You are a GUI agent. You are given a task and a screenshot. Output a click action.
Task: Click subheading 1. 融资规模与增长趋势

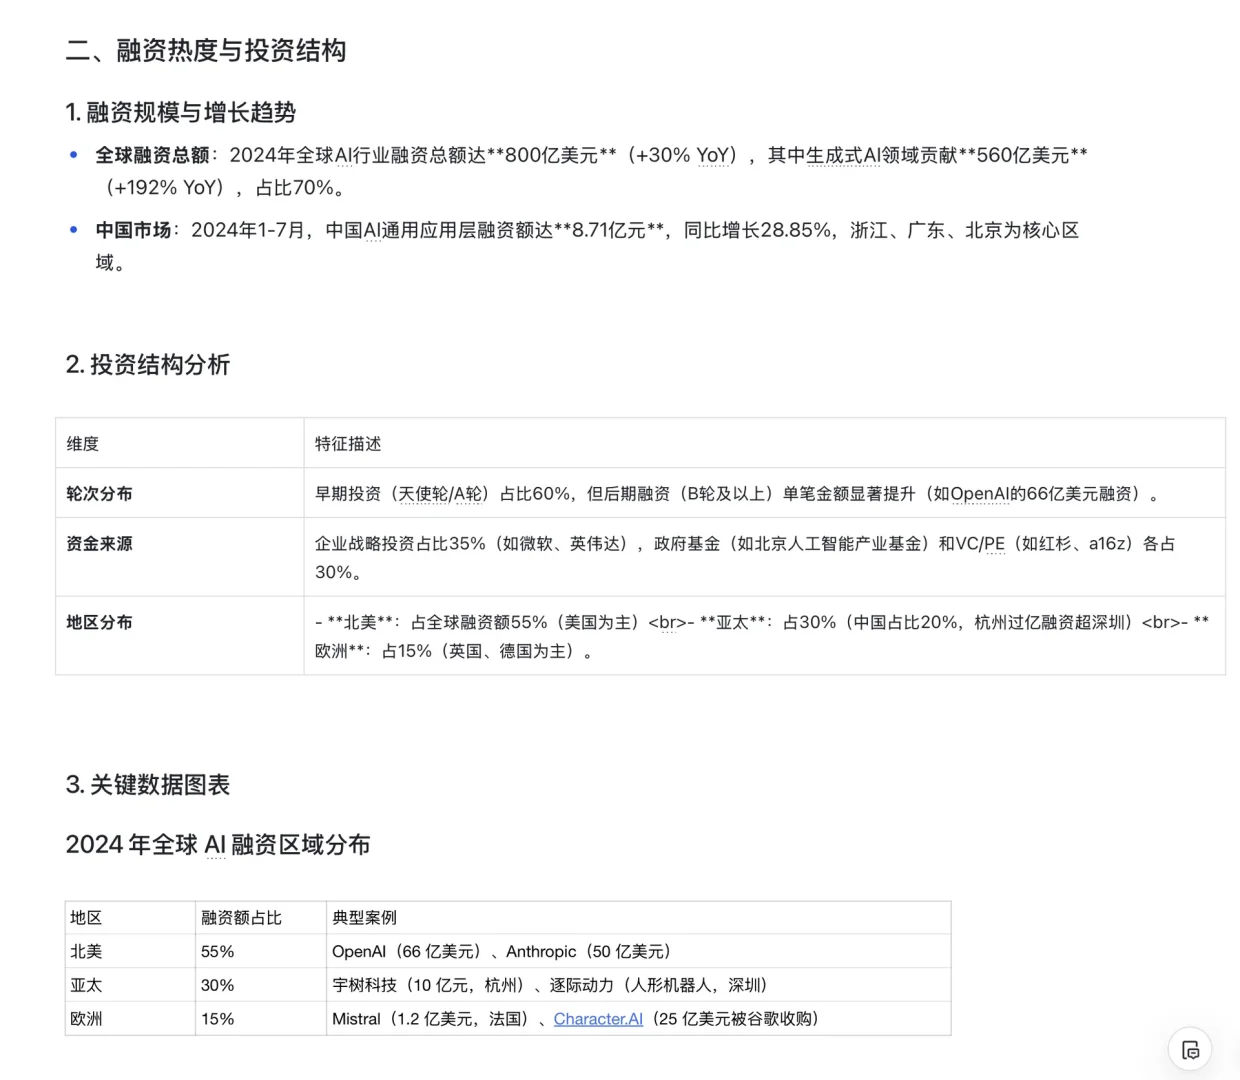pyautogui.click(x=181, y=113)
